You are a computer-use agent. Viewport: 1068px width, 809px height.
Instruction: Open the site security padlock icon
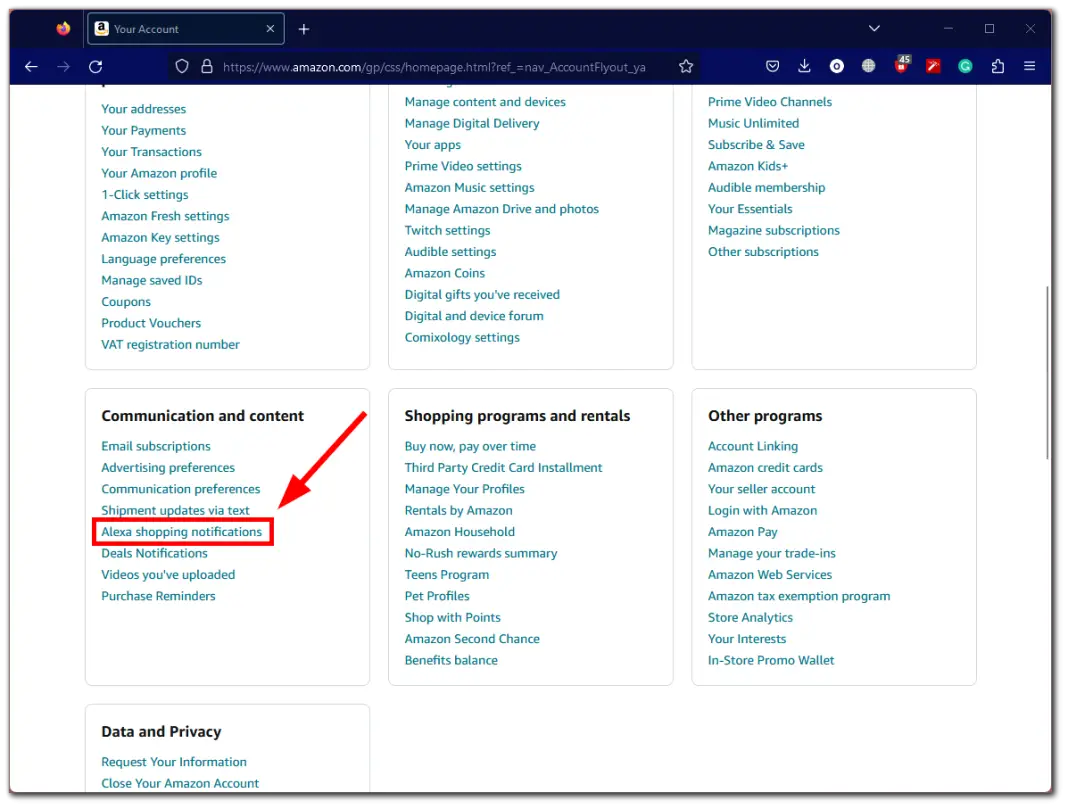(x=207, y=67)
